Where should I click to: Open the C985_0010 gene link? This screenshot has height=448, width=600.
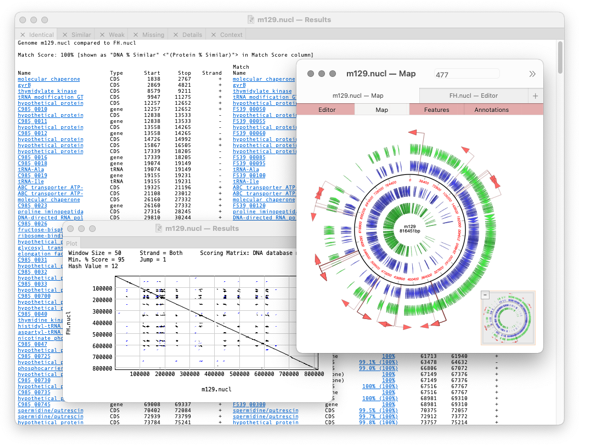click(x=32, y=109)
